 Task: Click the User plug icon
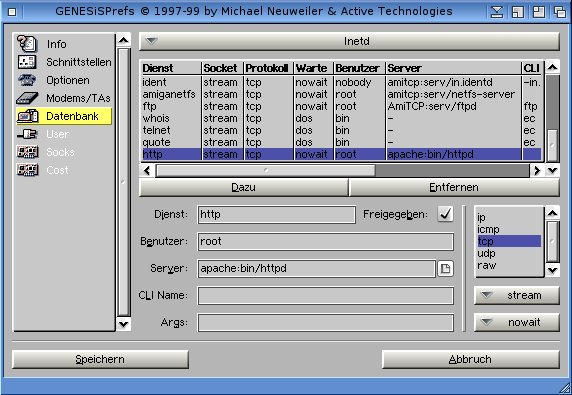point(27,134)
